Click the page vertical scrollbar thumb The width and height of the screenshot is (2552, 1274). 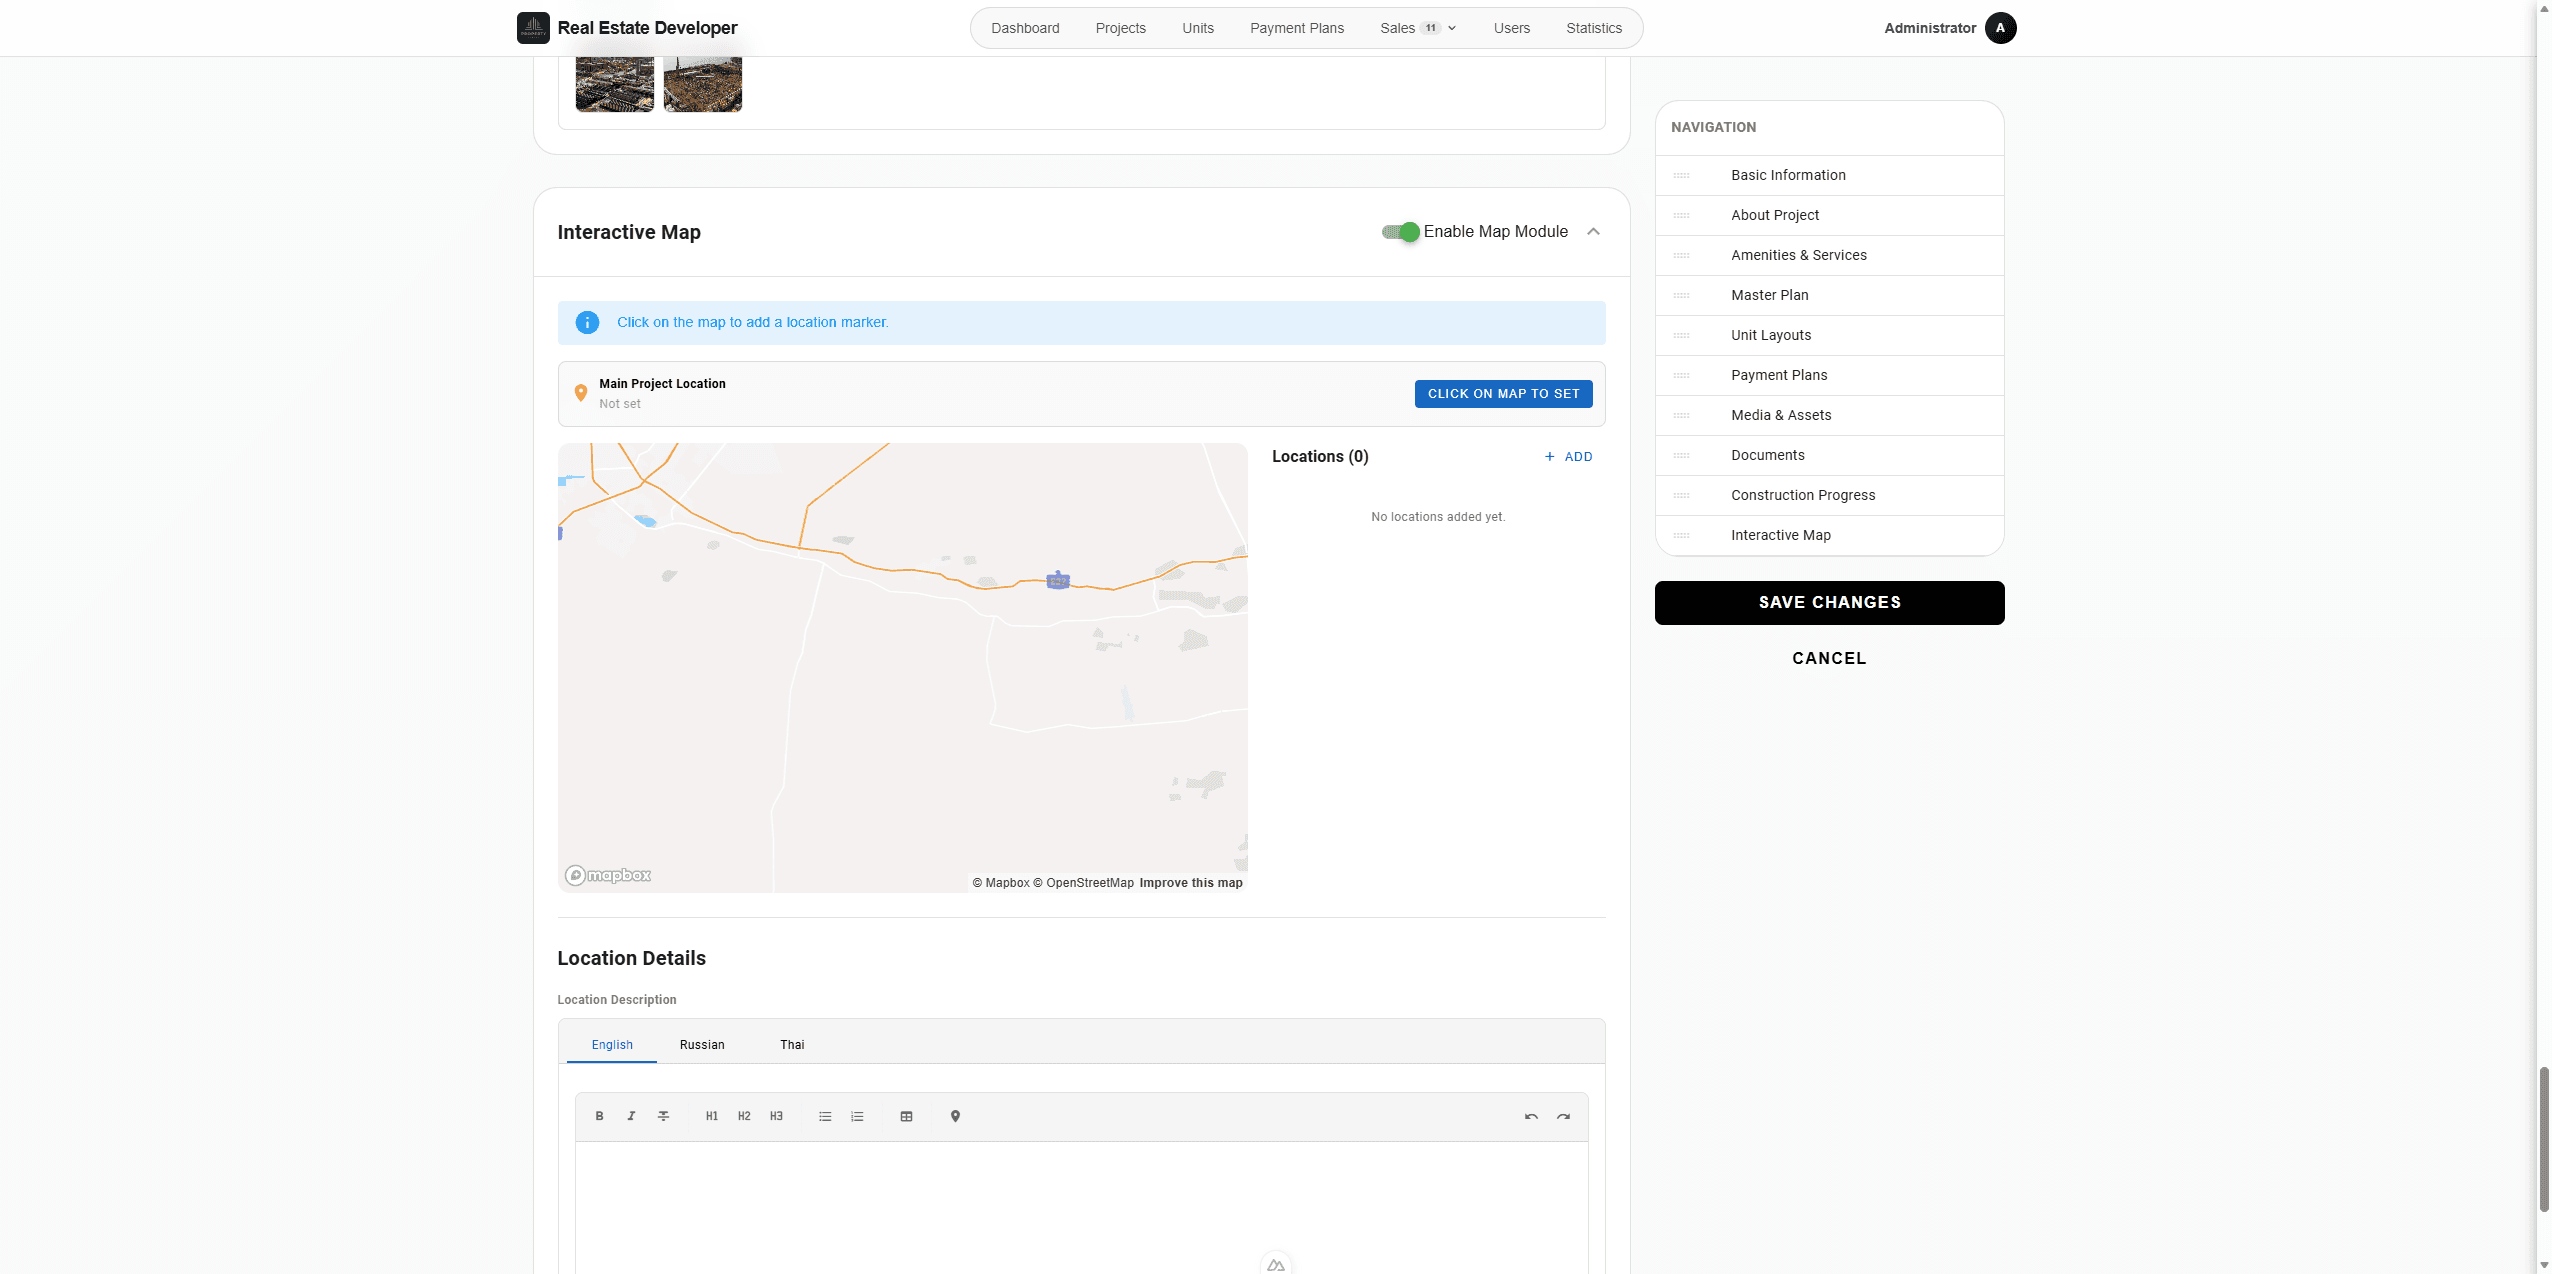2544,1138
